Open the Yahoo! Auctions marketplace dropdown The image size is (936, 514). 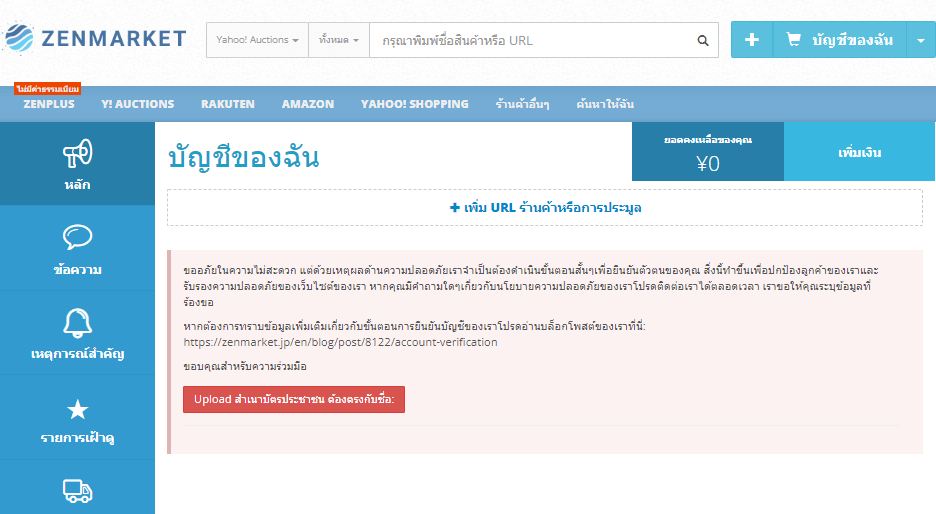tap(257, 40)
